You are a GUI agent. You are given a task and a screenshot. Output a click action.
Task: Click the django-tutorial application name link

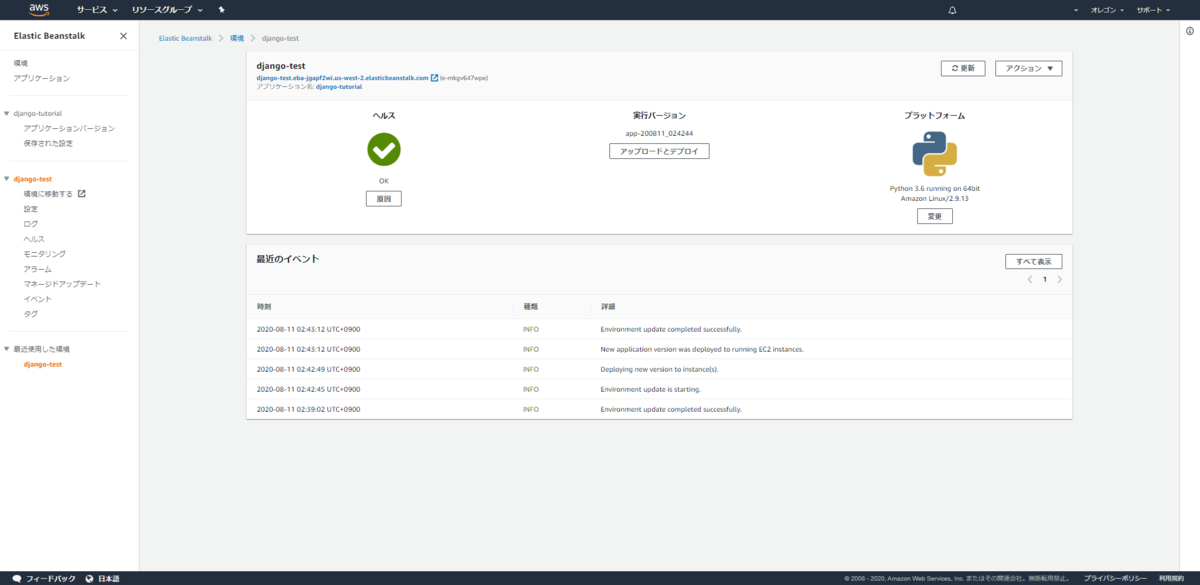coord(339,87)
